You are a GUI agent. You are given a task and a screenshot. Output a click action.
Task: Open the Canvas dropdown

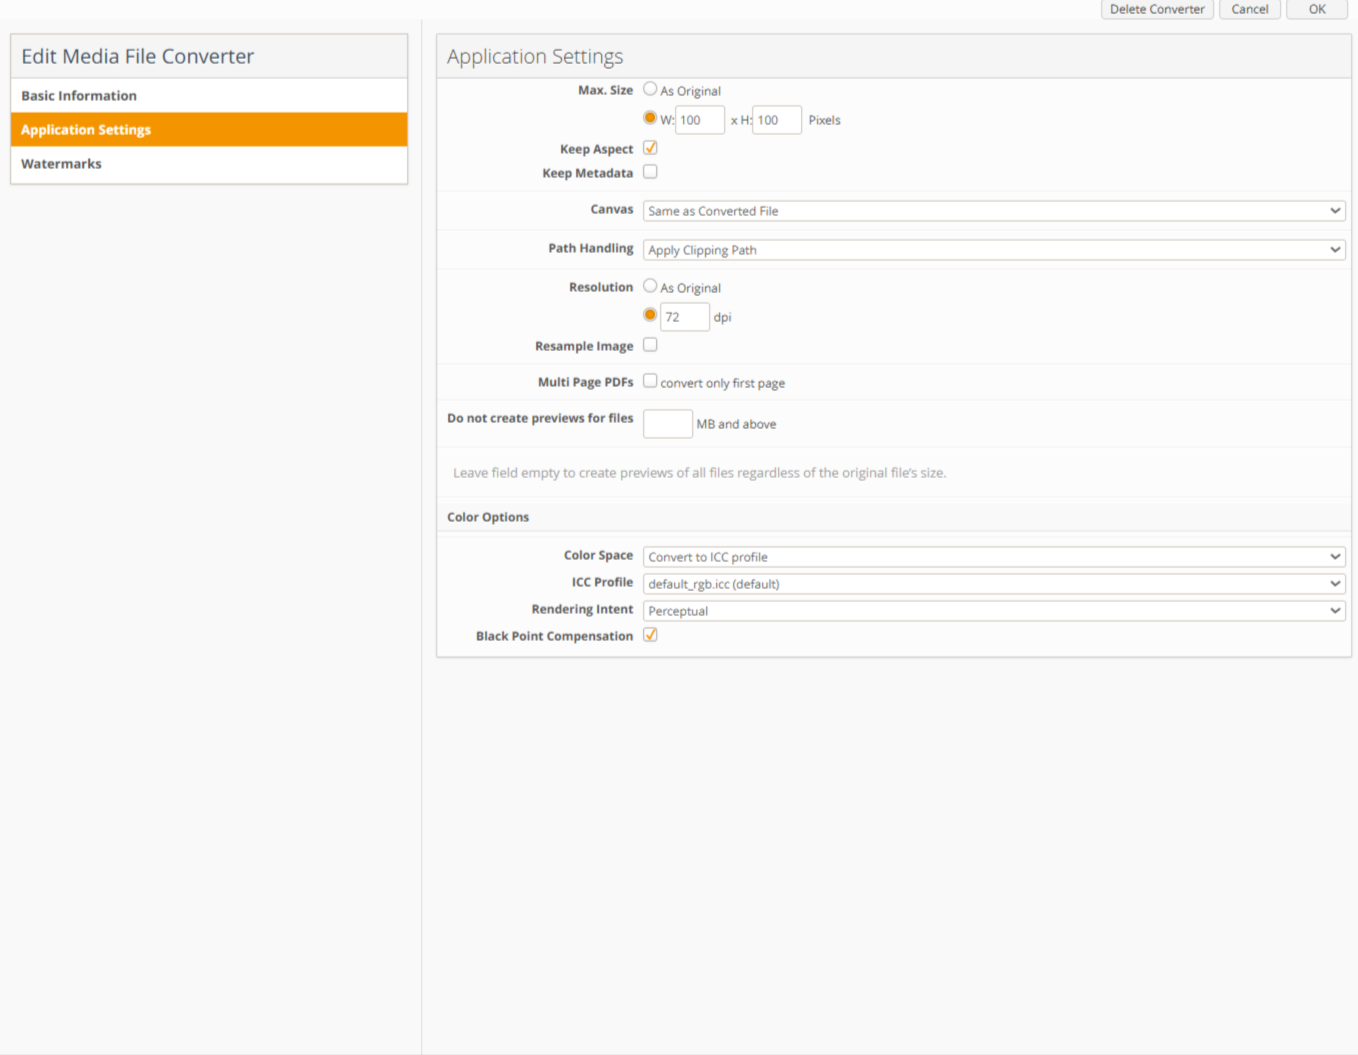(994, 211)
